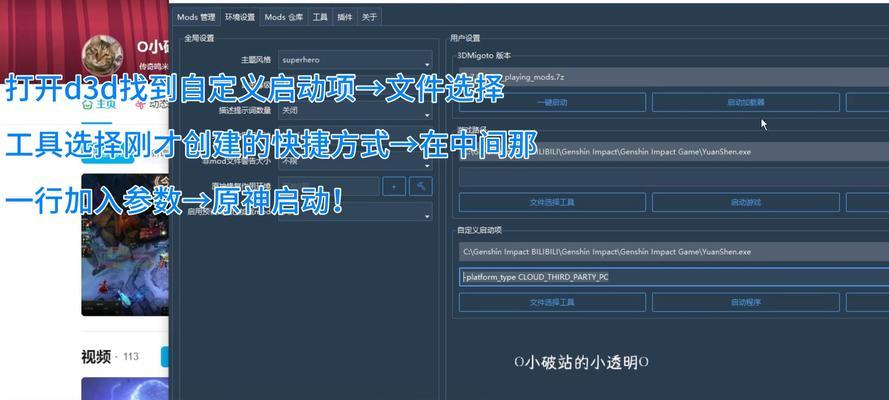
Task: Click 文件选择工具 under the platform_type field
Action: (x=552, y=303)
